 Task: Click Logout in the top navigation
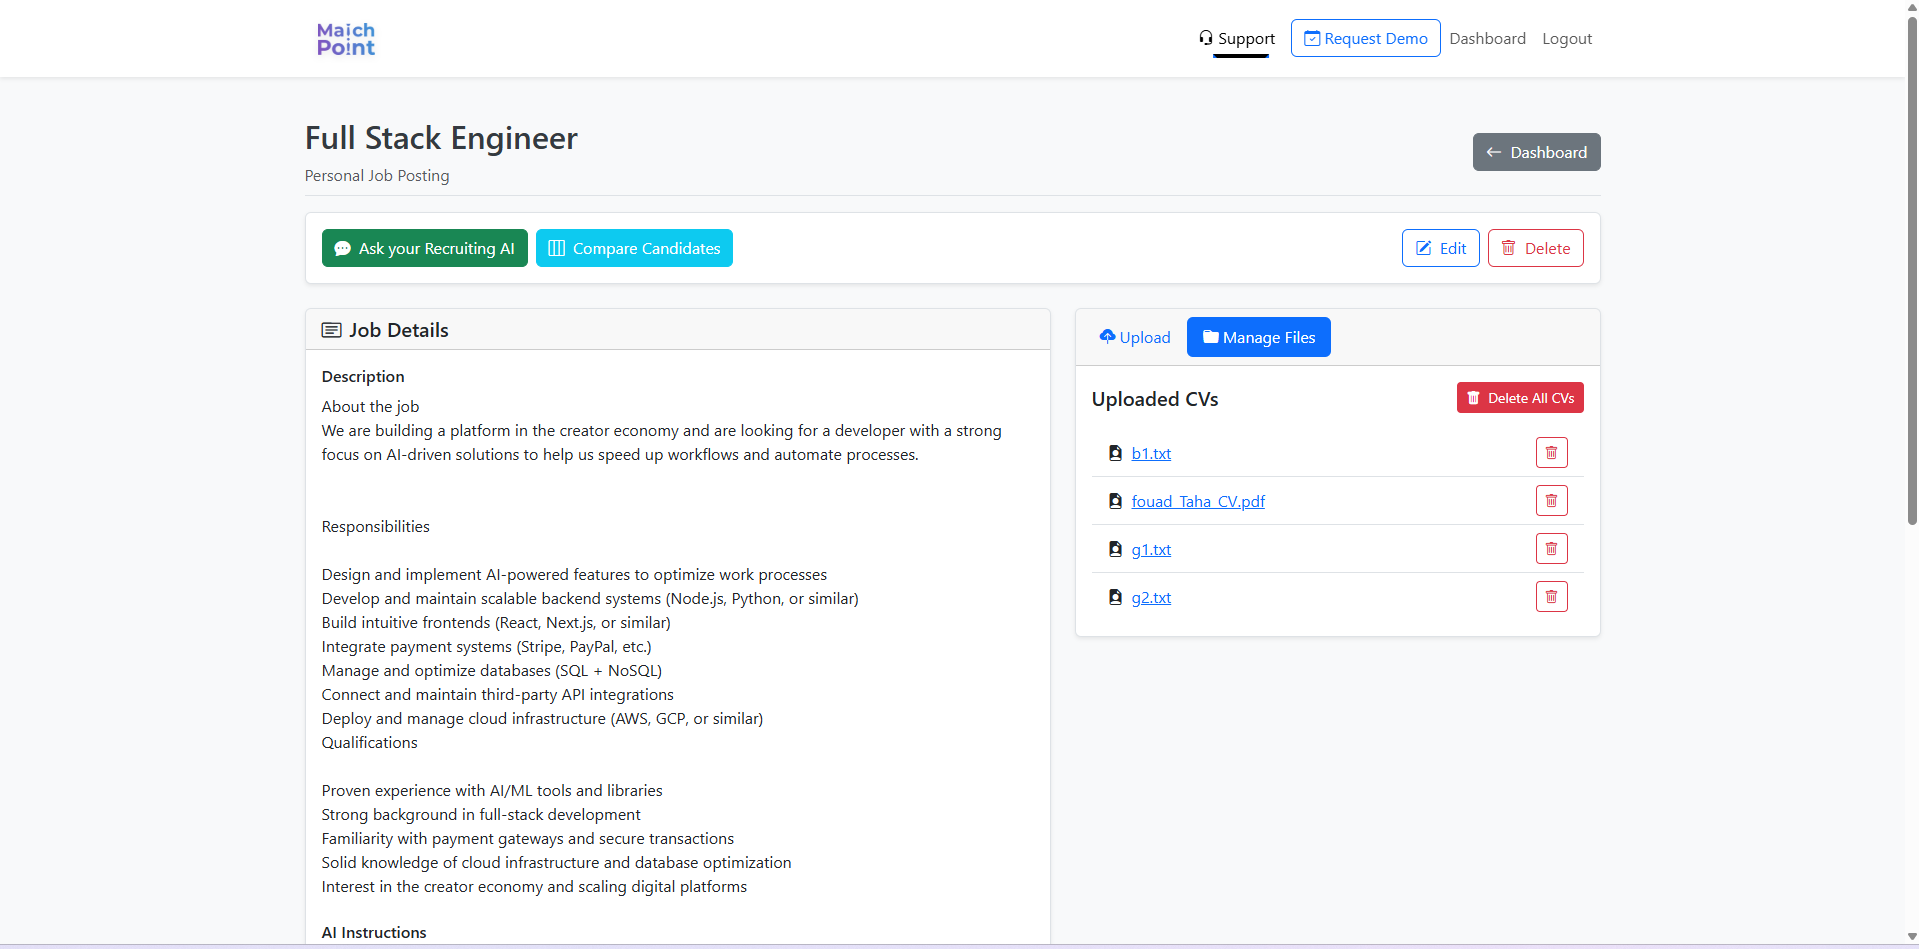tap(1566, 38)
